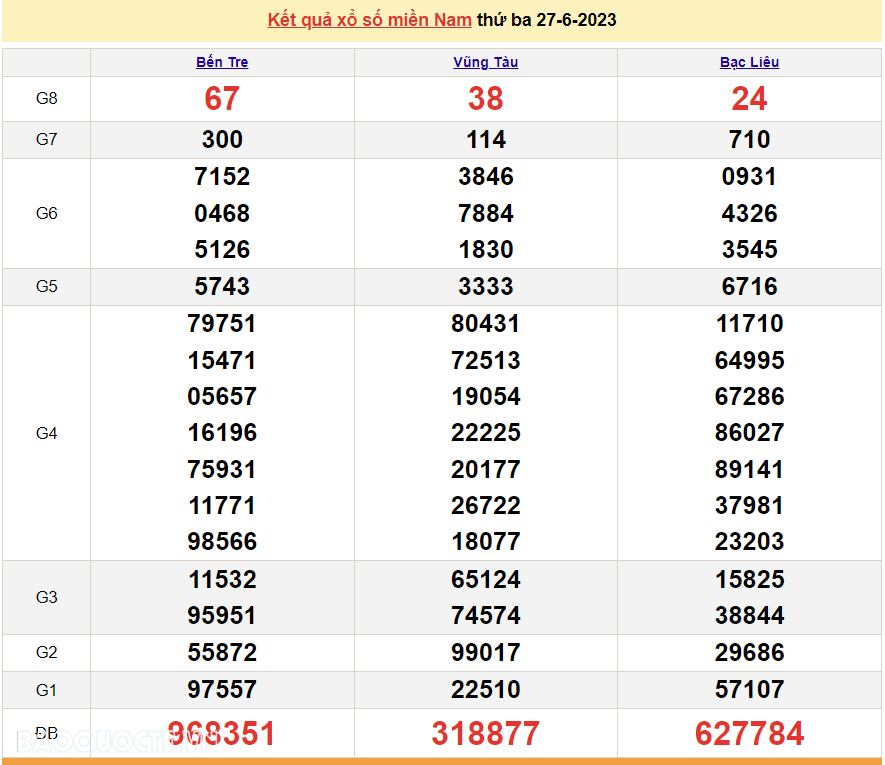Viewport: 885px width, 765px height.
Task: Select special prize number 318877
Action: tap(485, 733)
